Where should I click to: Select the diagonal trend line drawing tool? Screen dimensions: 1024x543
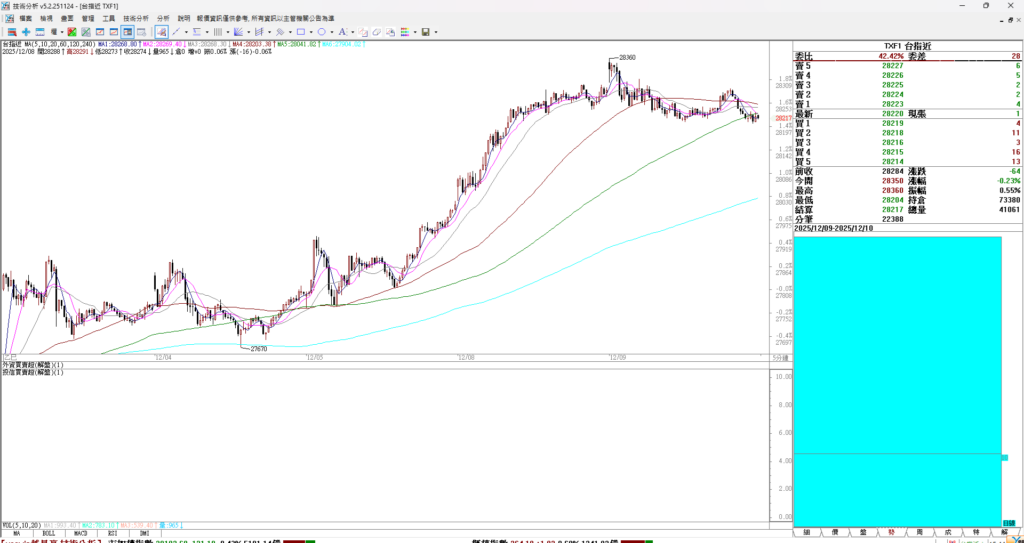[x=175, y=32]
